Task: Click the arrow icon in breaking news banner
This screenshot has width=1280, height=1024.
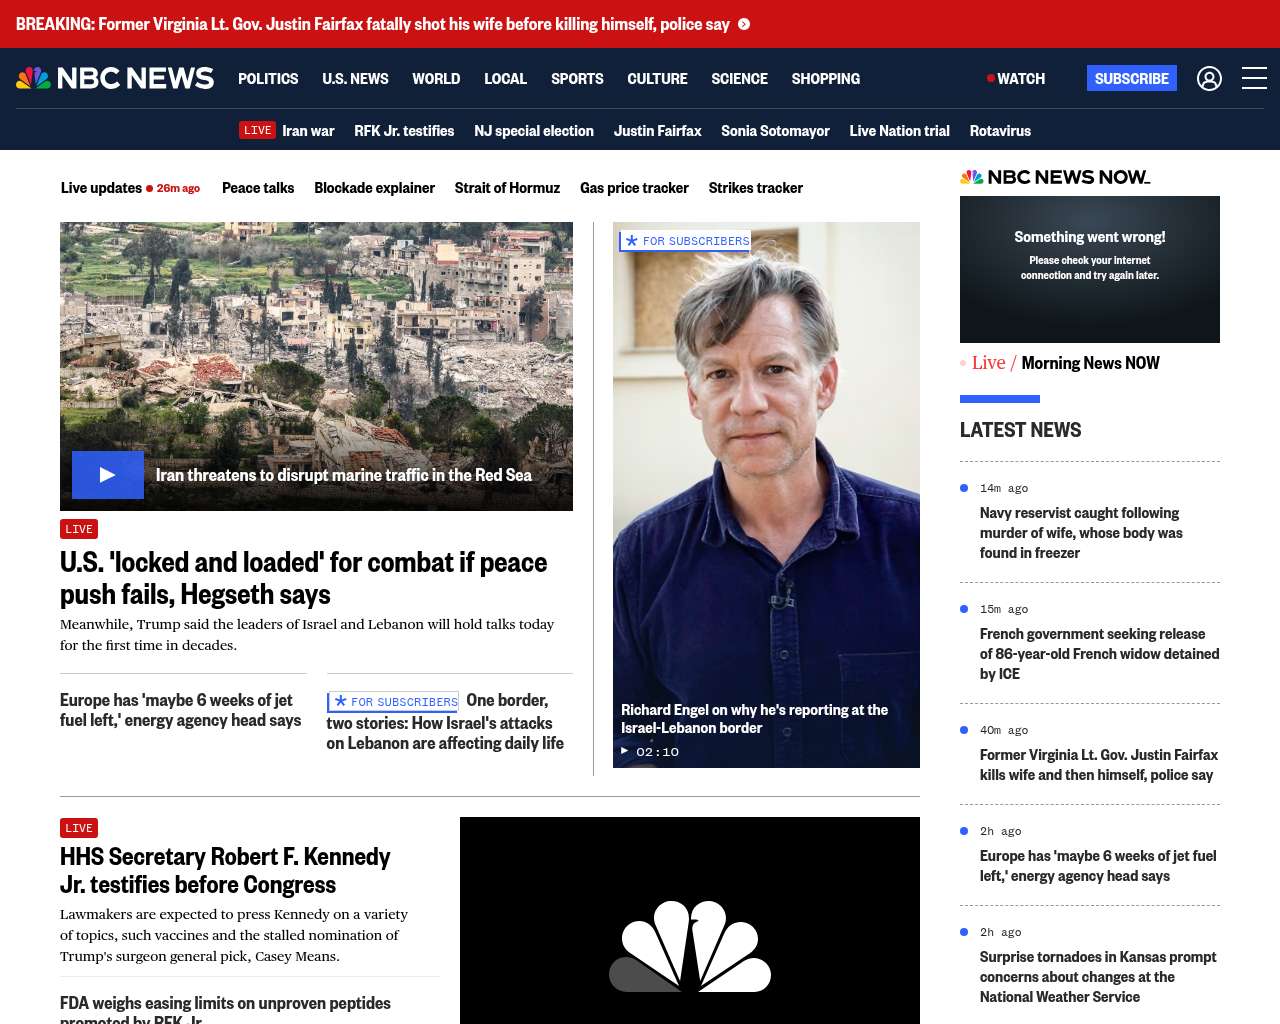Action: click(744, 24)
